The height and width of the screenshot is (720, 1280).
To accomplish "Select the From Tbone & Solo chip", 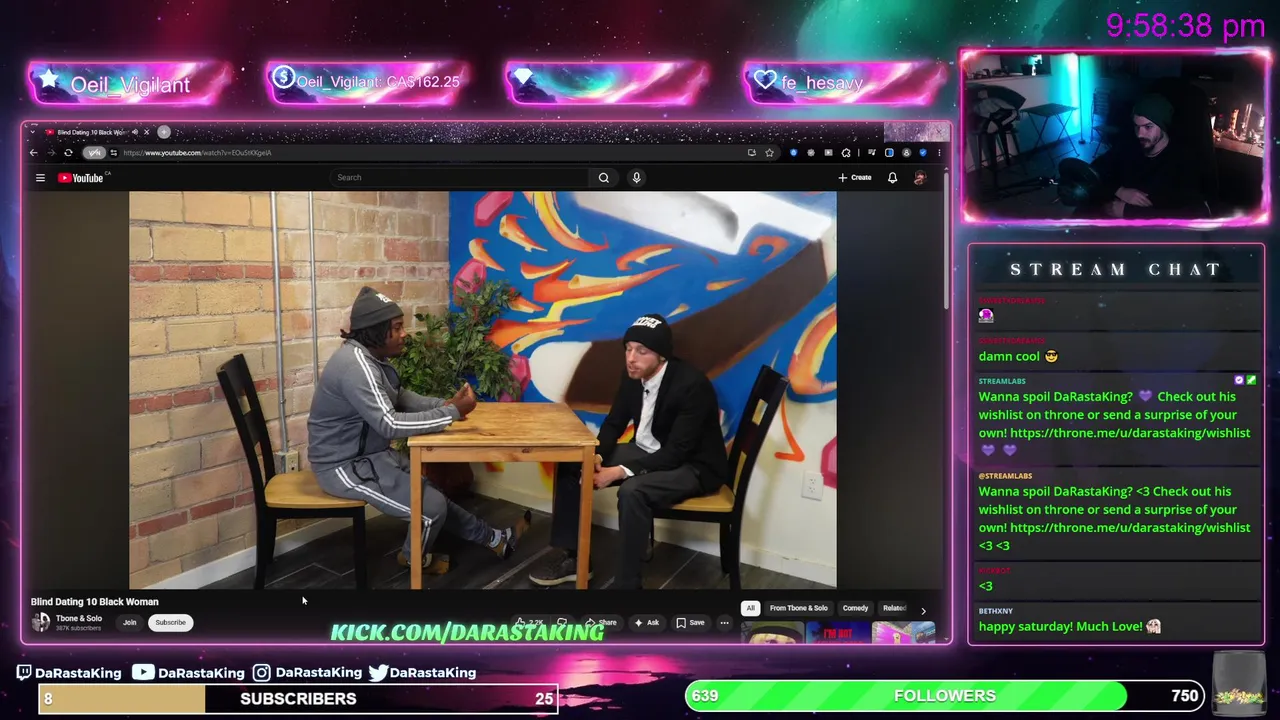I will (799, 608).
